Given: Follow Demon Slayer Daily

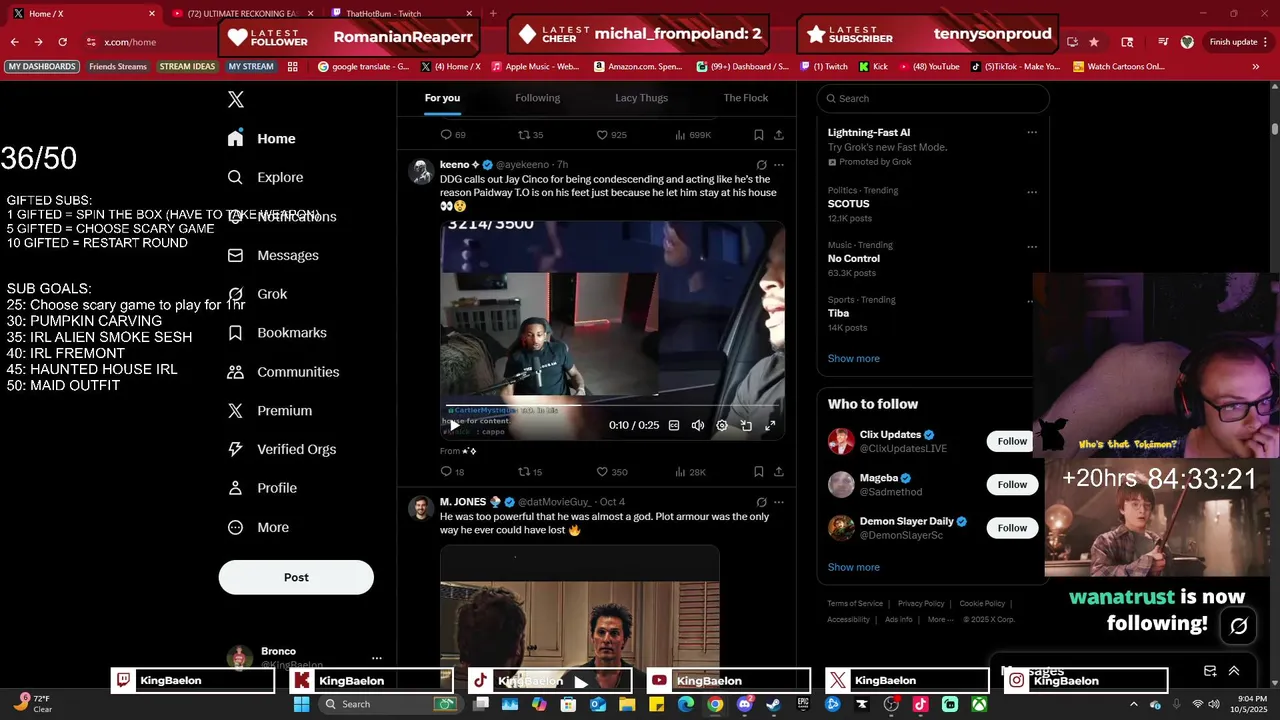Looking at the screenshot, I should pyautogui.click(x=1012, y=528).
